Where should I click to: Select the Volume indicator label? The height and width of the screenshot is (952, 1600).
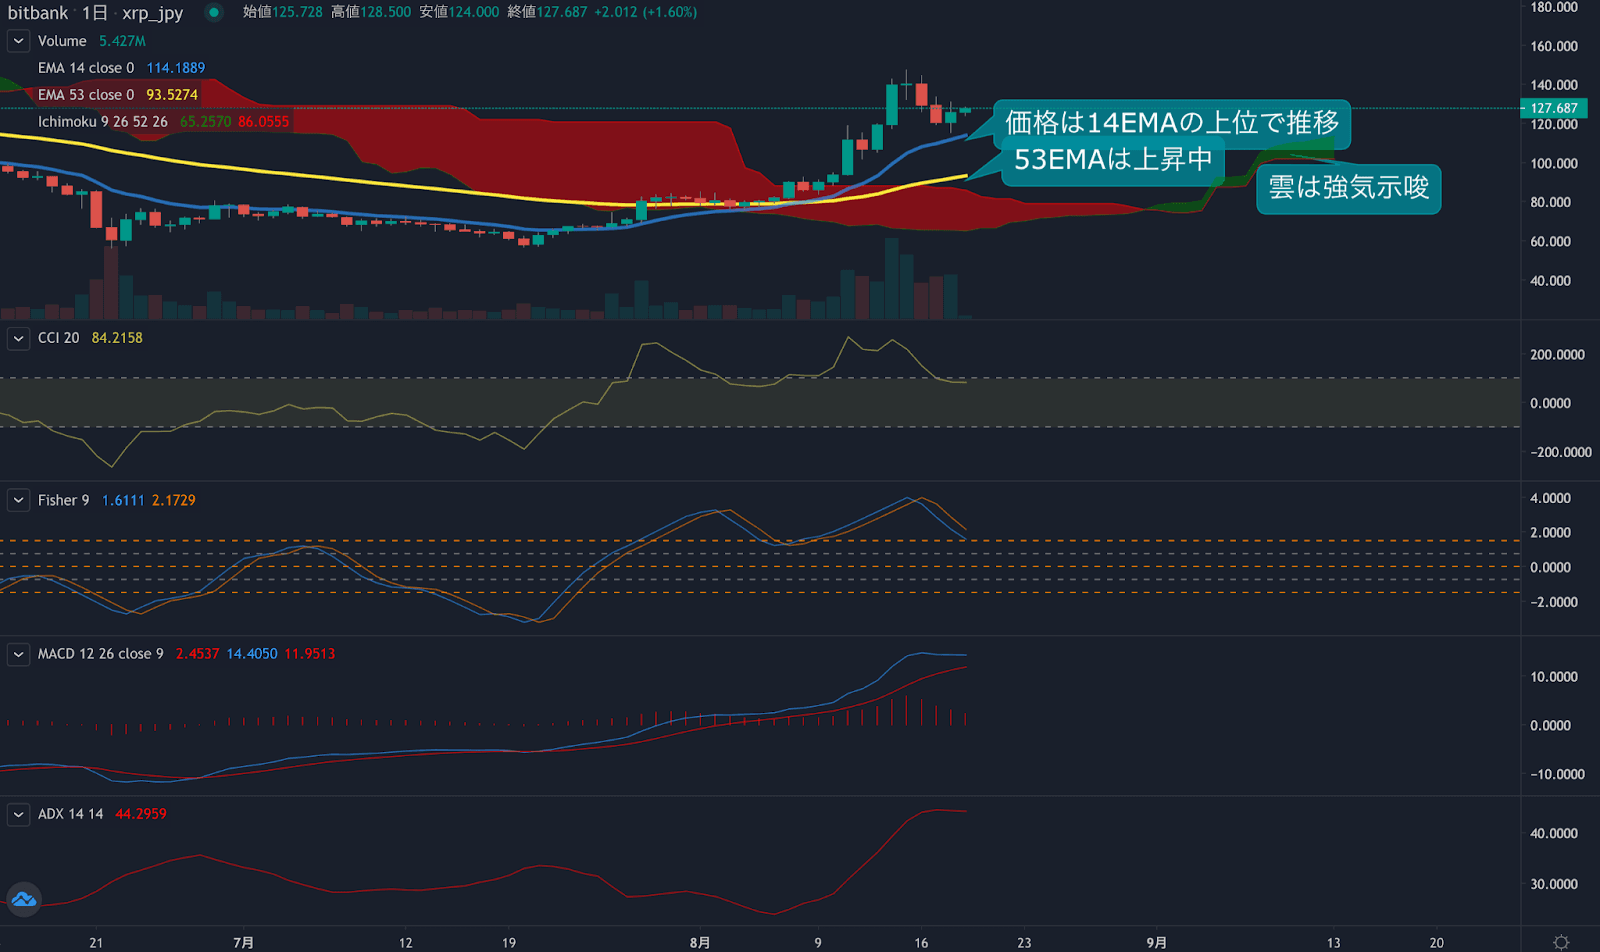62,41
